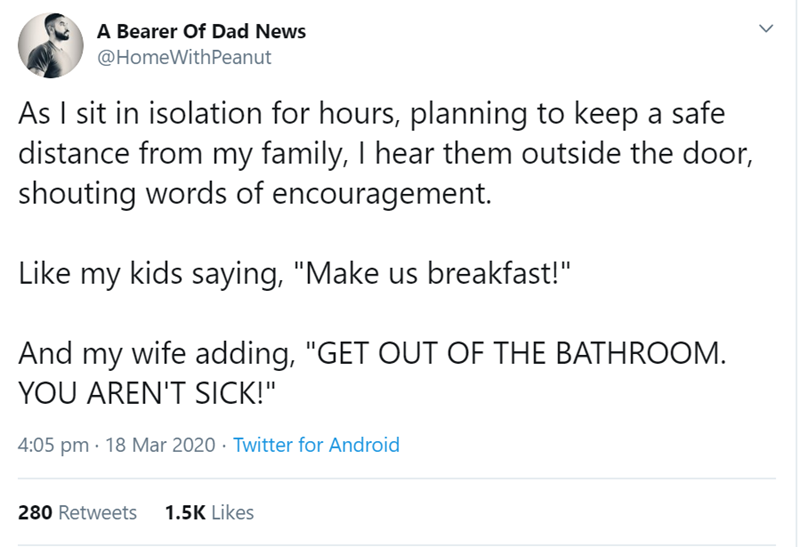Image resolution: width=800 pixels, height=547 pixels.
Task: Click the line starting "distance from my family"
Action: click(382, 153)
